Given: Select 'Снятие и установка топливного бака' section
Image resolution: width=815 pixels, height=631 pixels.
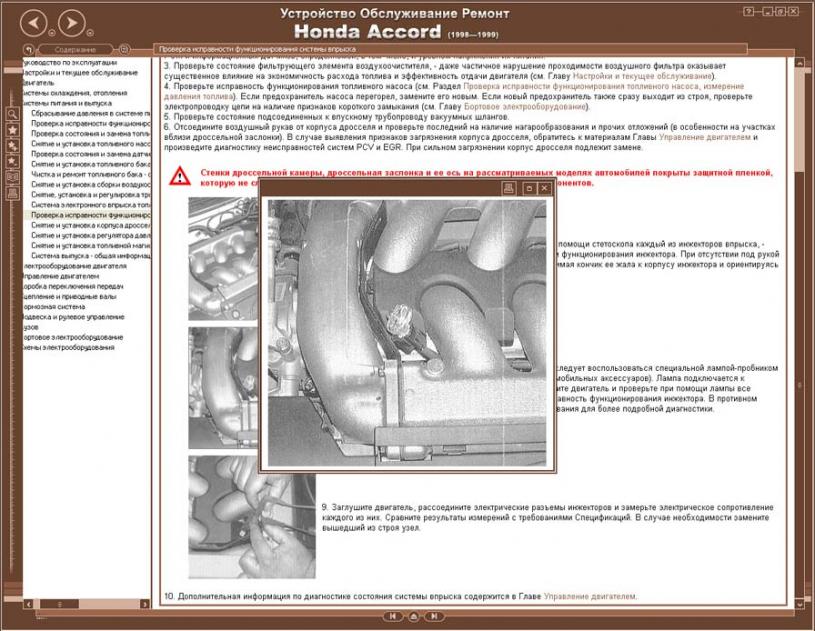Looking at the screenshot, I should [90, 164].
